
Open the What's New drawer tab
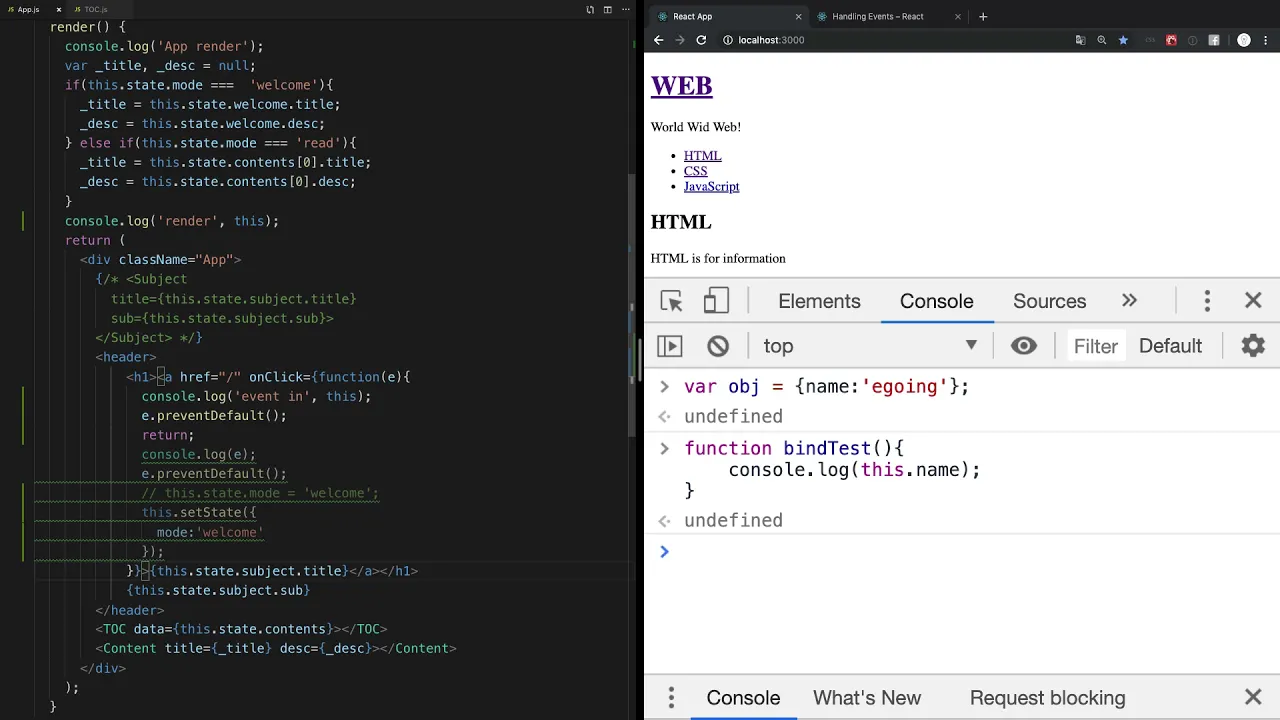click(x=867, y=698)
